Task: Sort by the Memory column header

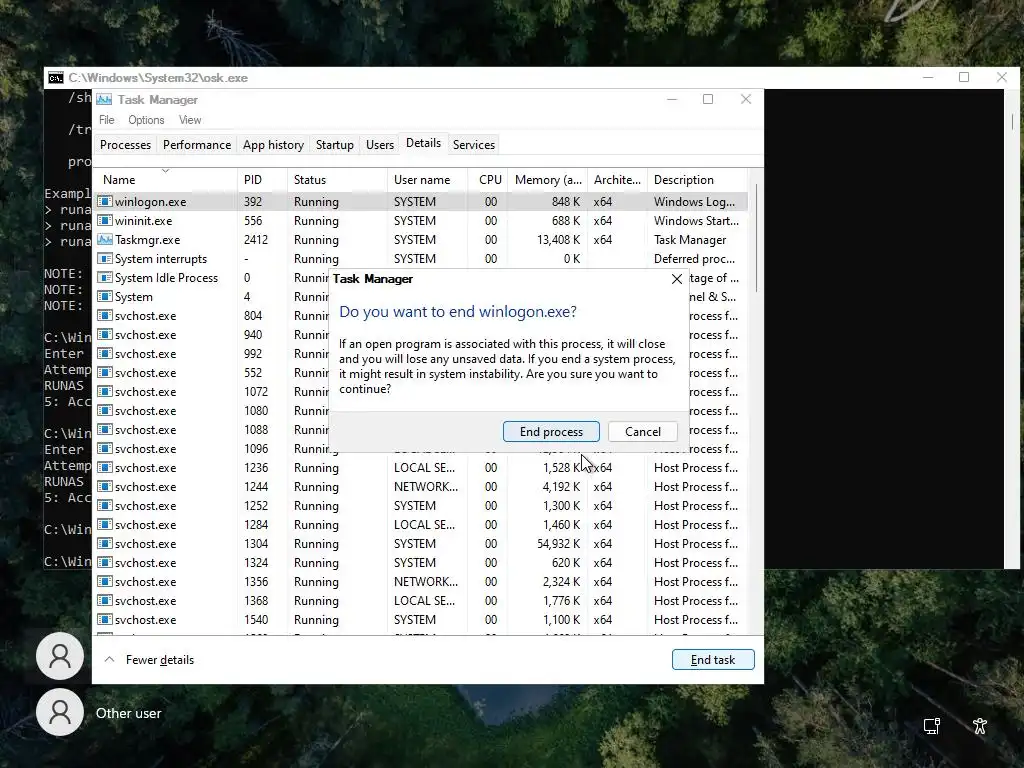Action: tap(547, 180)
